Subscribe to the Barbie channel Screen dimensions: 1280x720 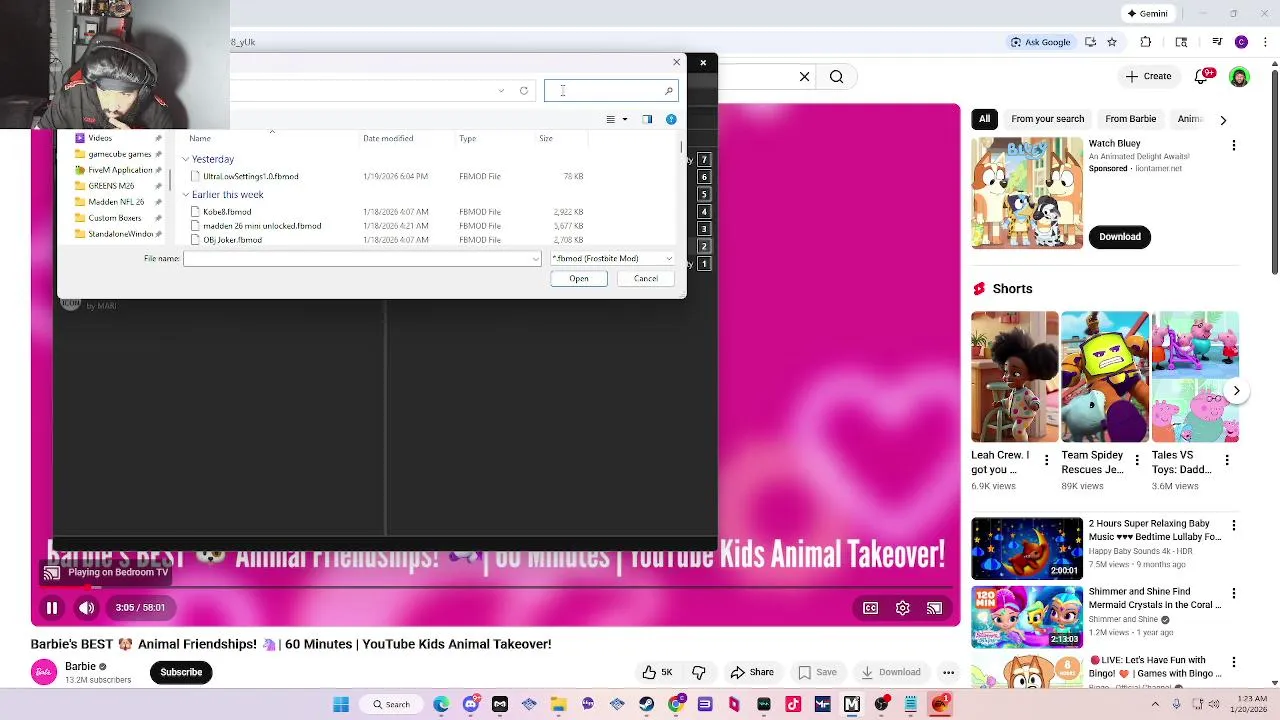pyautogui.click(x=181, y=672)
